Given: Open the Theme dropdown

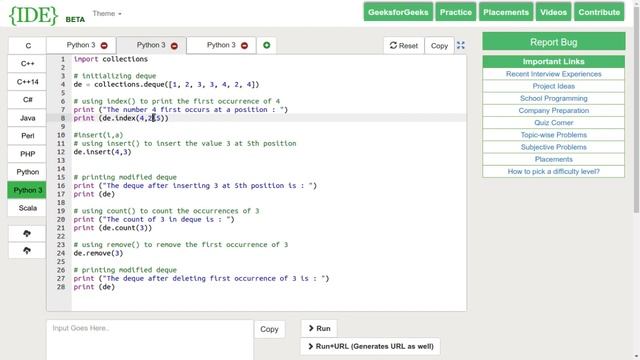Looking at the screenshot, I should coord(107,13).
